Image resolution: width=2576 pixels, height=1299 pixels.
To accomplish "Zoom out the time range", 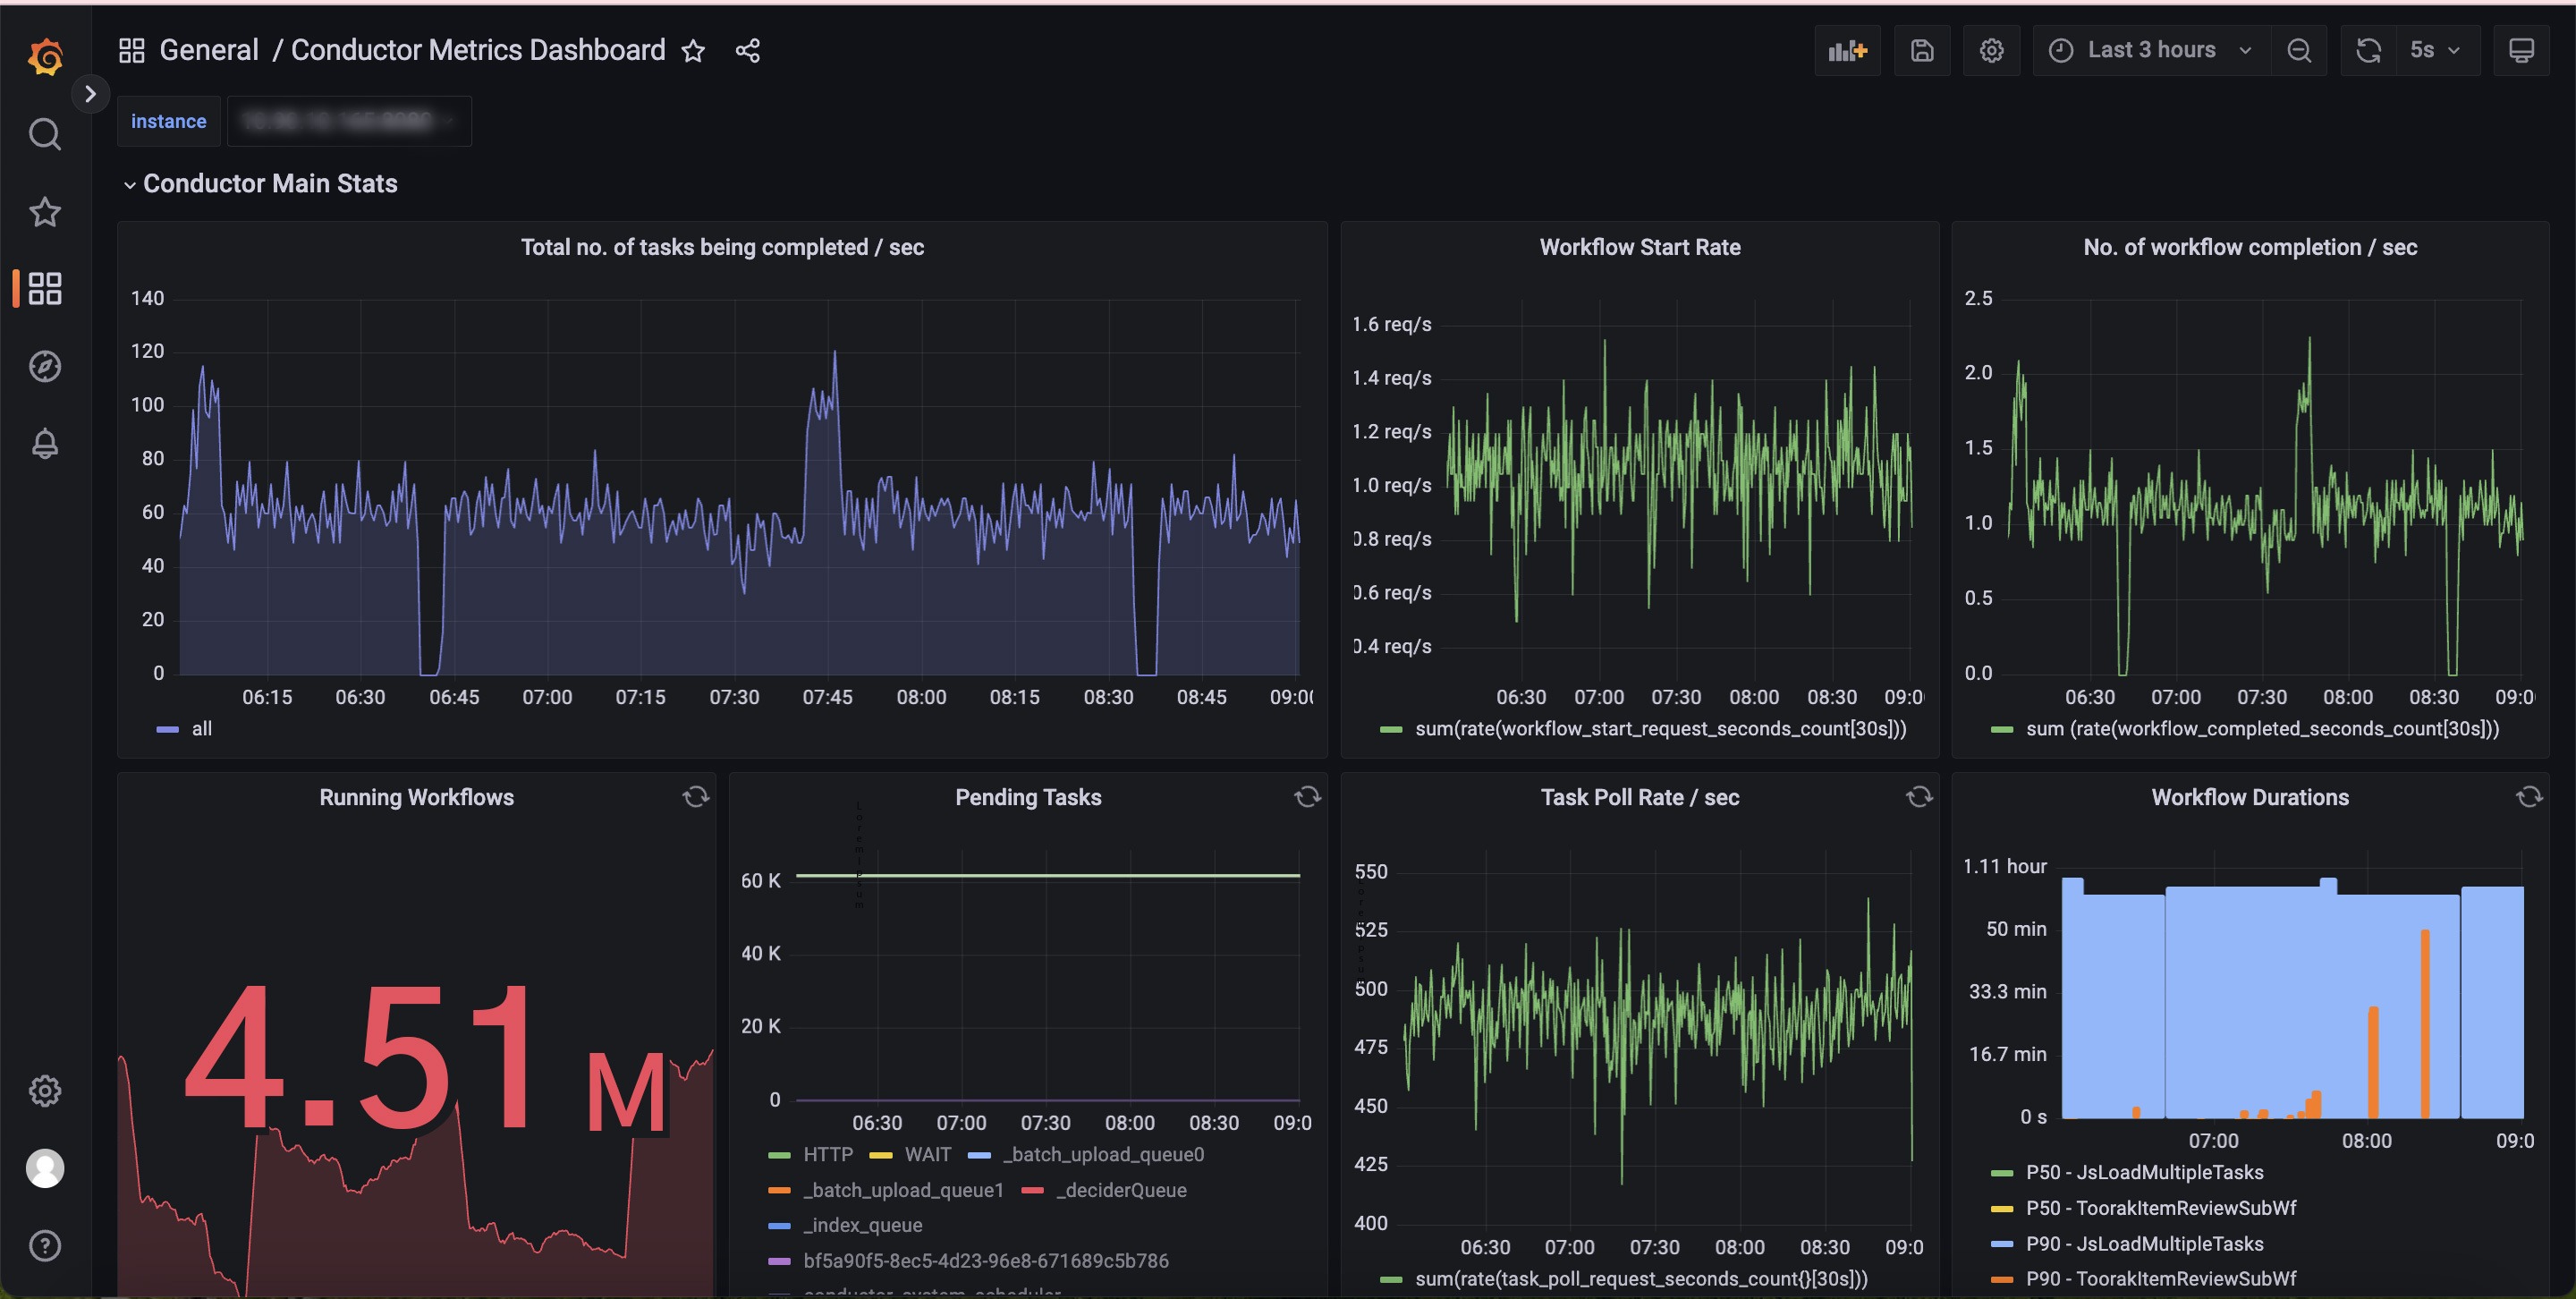I will point(2300,50).
